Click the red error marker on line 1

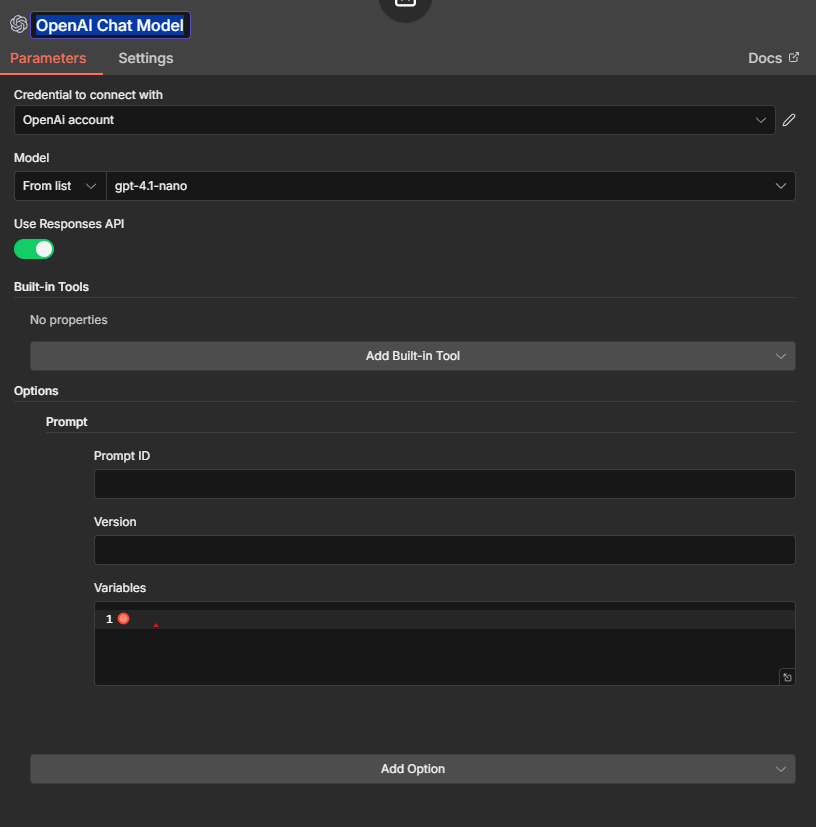[x=123, y=619]
